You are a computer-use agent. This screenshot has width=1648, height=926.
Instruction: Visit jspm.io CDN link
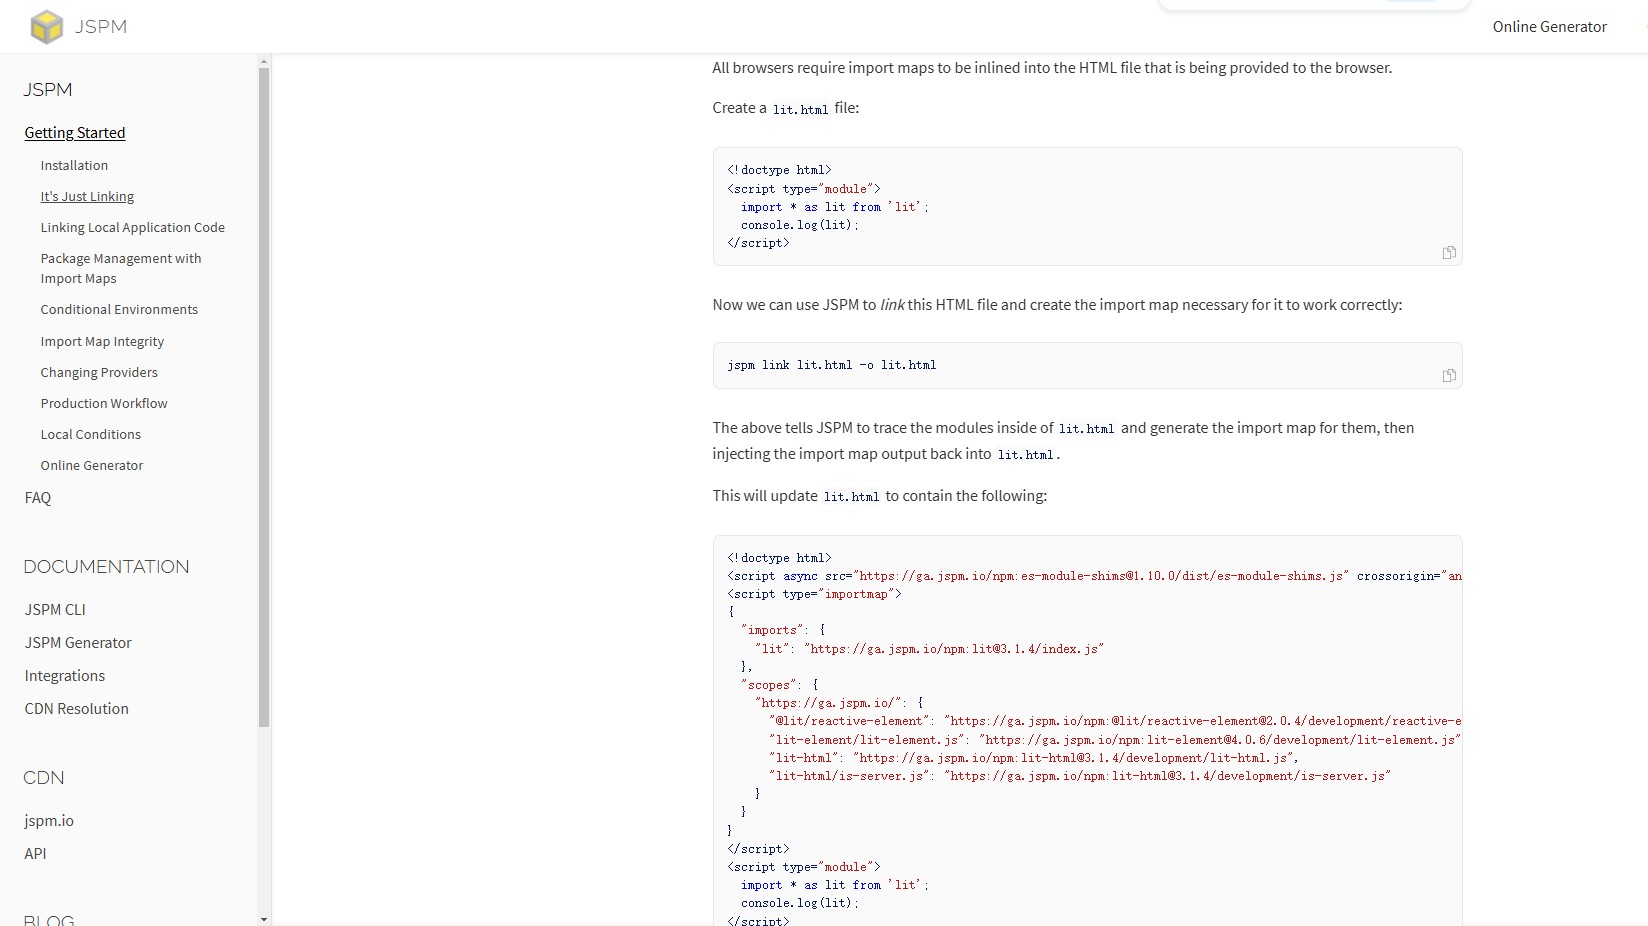coord(49,821)
